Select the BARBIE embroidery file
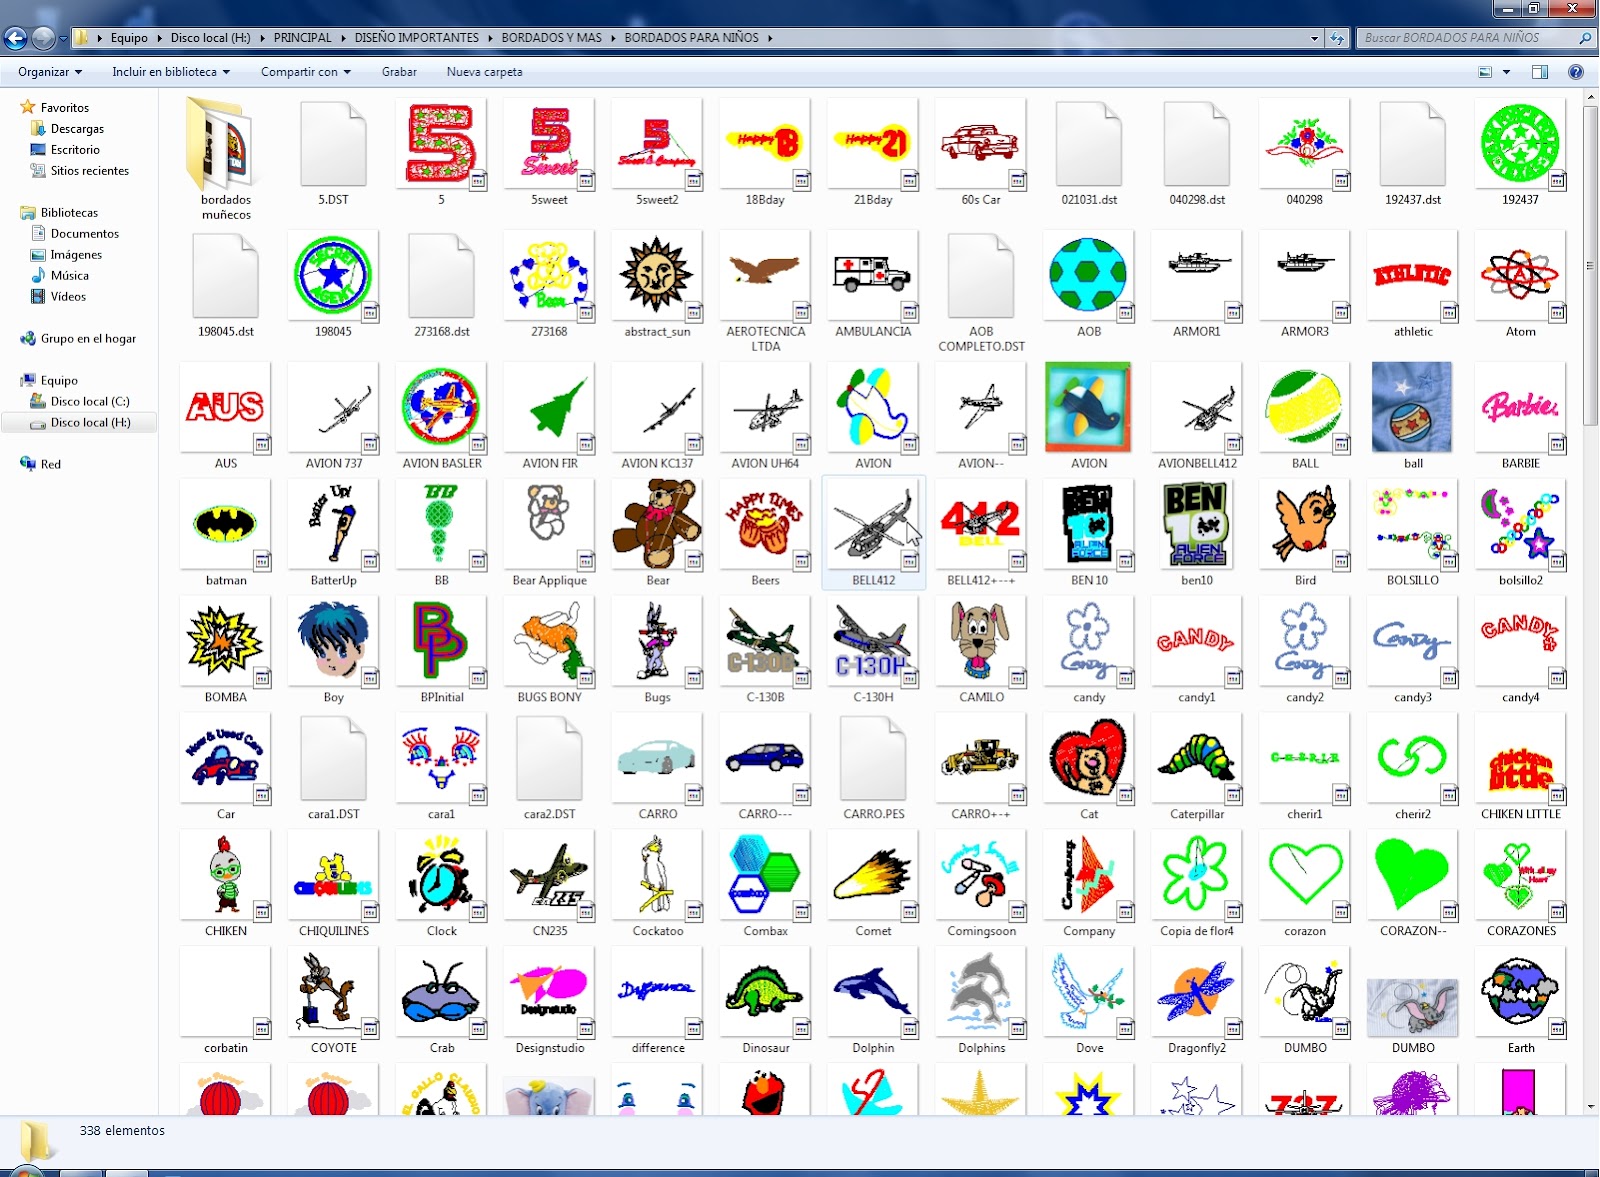The height and width of the screenshot is (1177, 1600). click(x=1521, y=408)
